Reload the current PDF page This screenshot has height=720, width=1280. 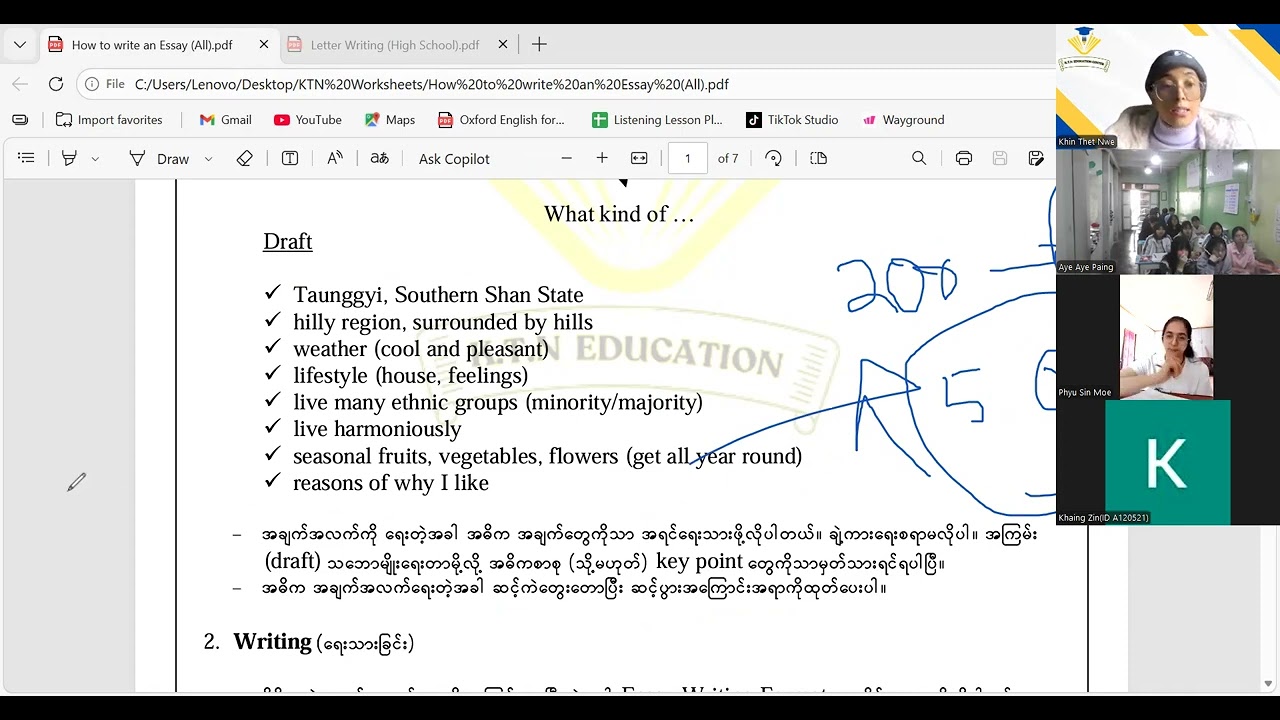coord(56,84)
